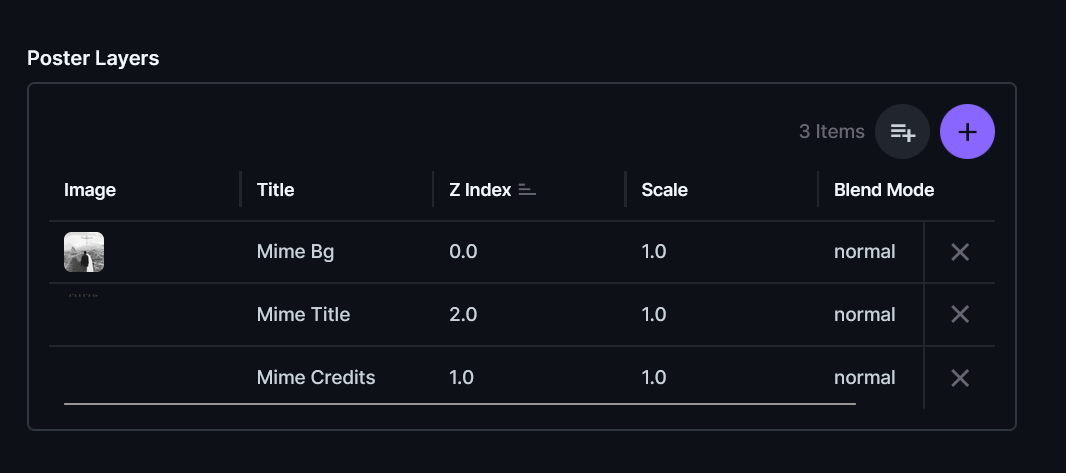Click the Z Index sort icon
The width and height of the screenshot is (1066, 473).
tap(527, 190)
